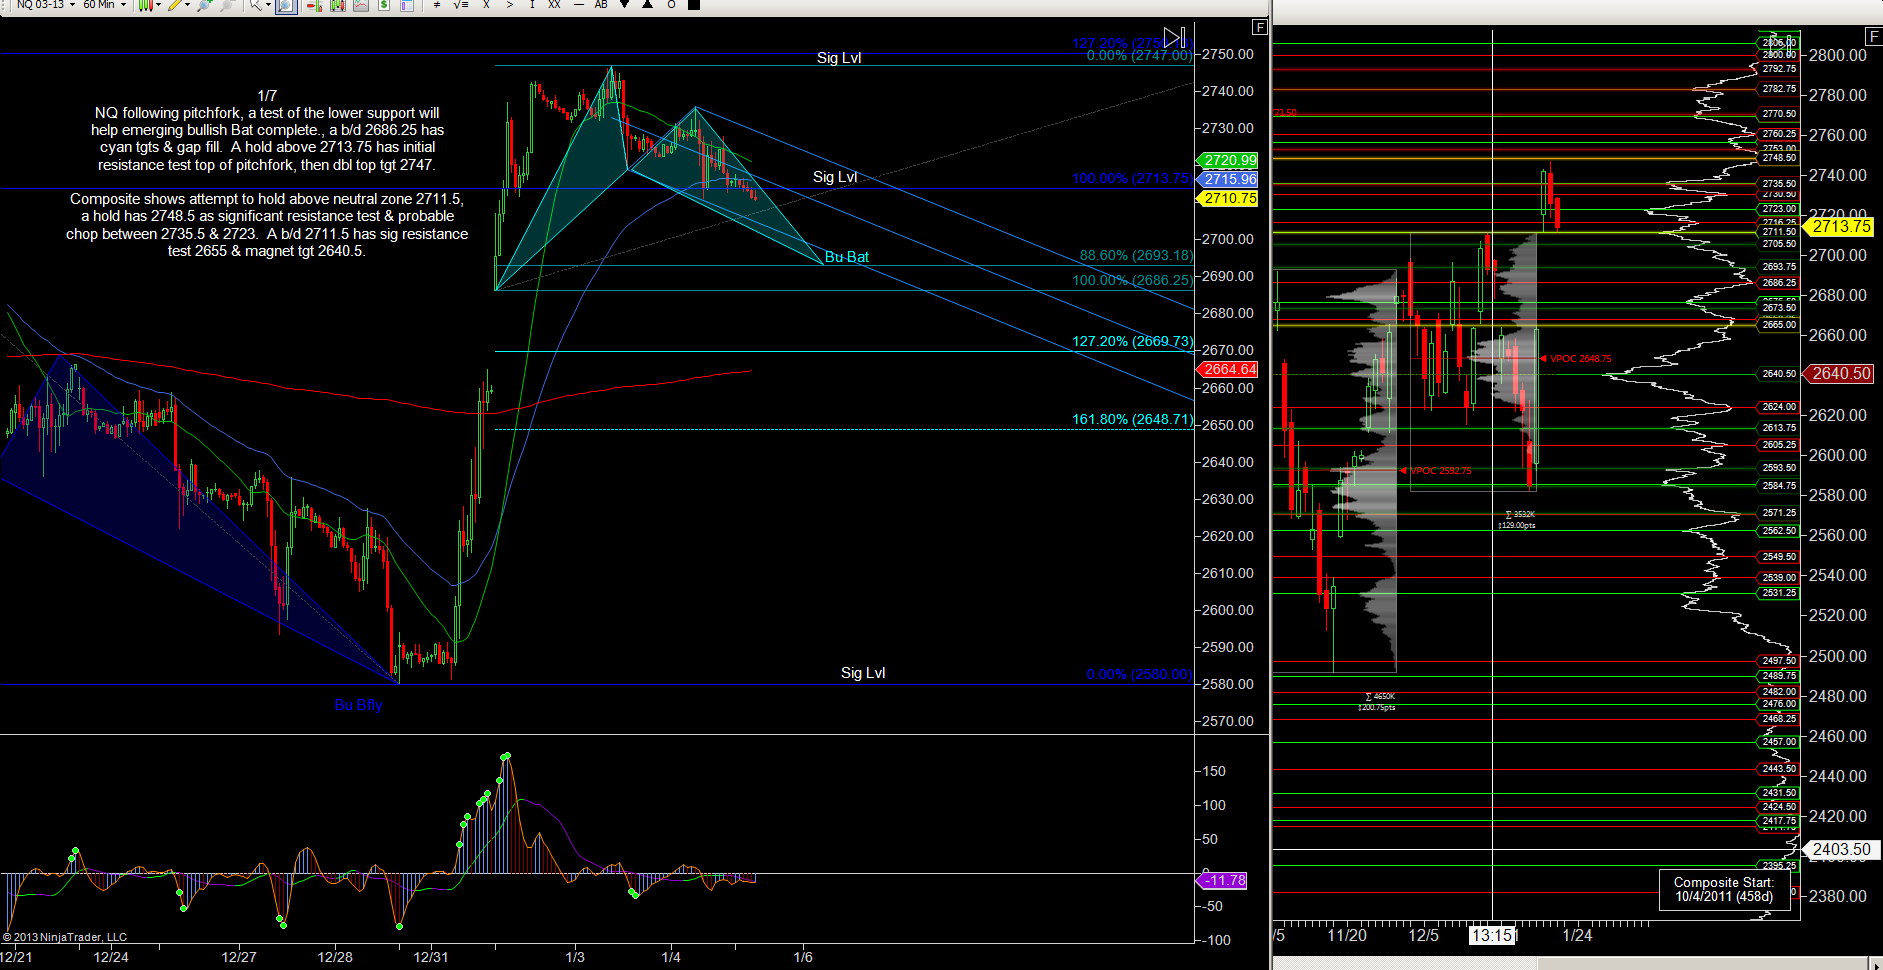This screenshot has width=1883, height=970.
Task: Open the Indicators line-chart icon
Action: coord(360,5)
